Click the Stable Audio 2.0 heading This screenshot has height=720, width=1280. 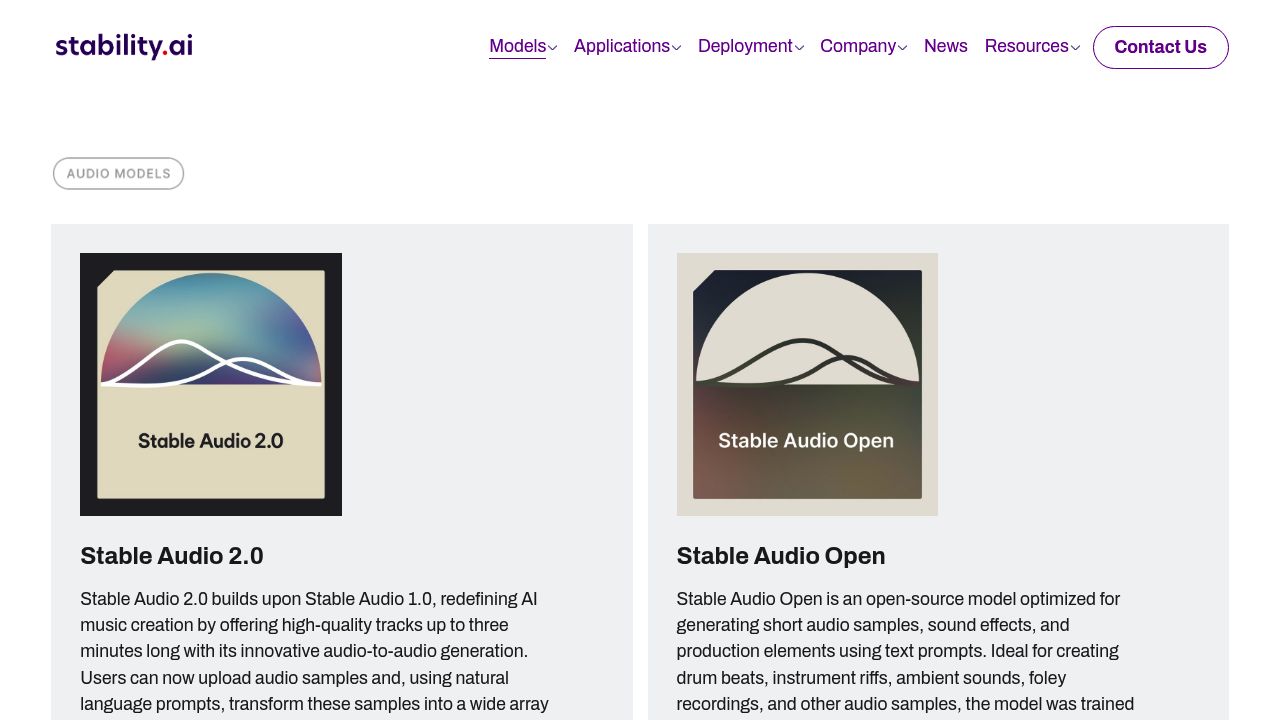coord(172,556)
